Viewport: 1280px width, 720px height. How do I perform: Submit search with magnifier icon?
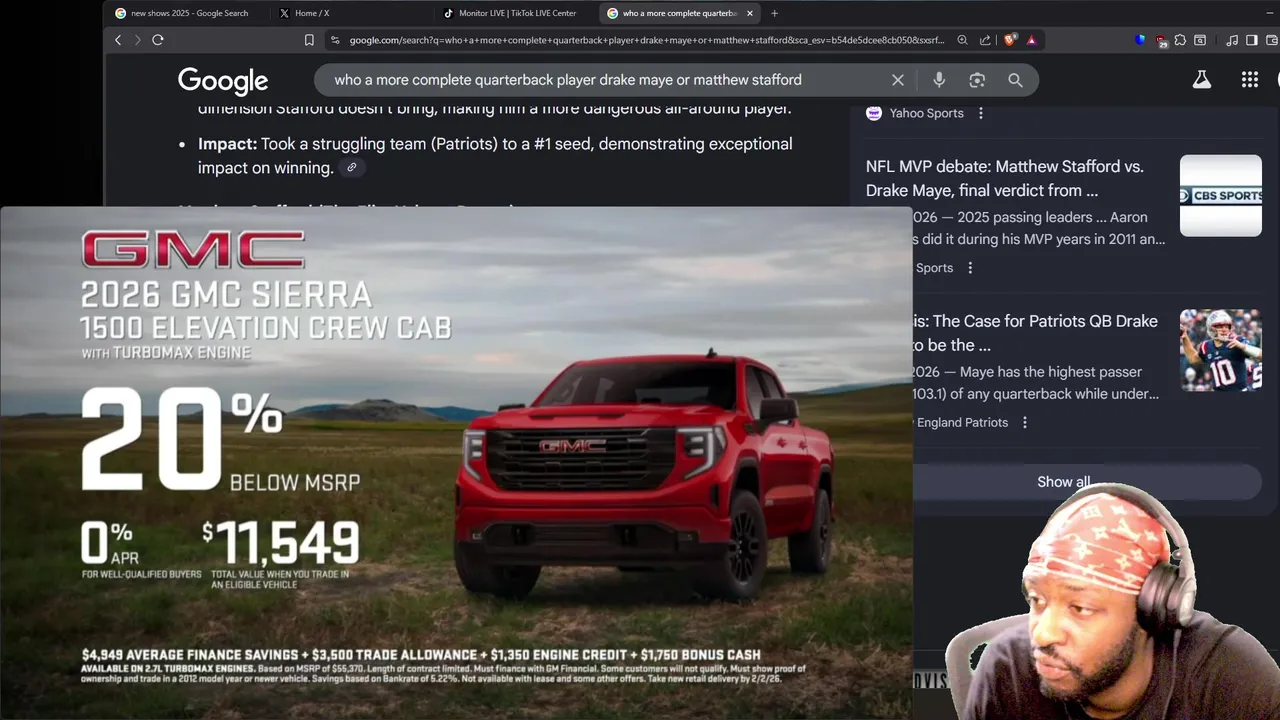1015,80
